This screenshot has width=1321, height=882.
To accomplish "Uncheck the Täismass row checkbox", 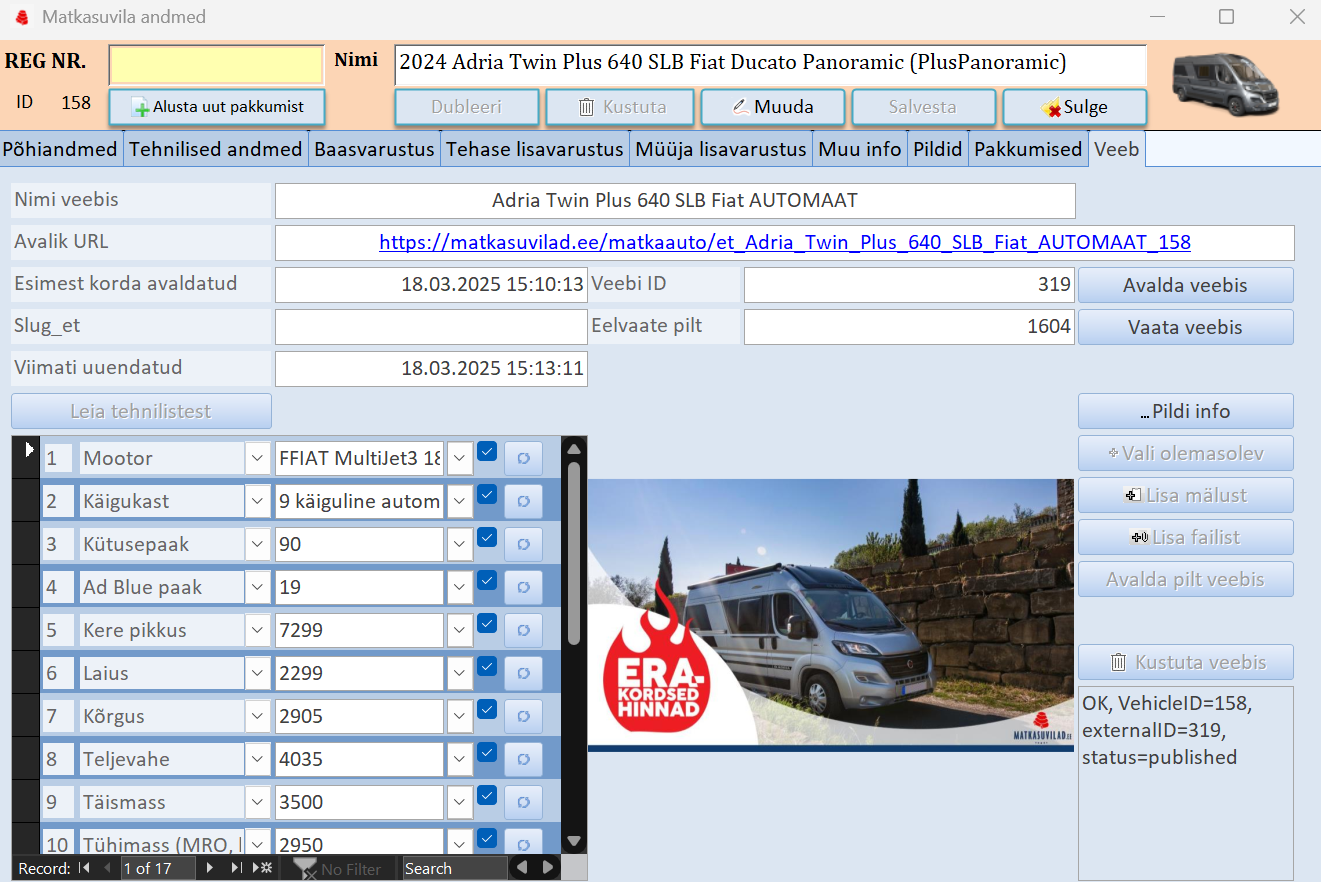I will [487, 795].
